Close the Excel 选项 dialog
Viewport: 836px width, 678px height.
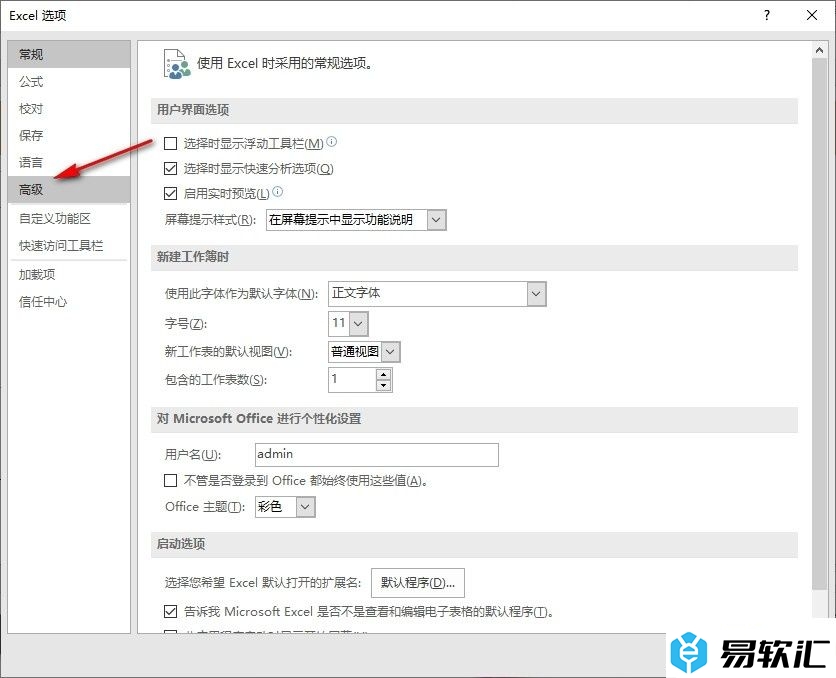811,15
